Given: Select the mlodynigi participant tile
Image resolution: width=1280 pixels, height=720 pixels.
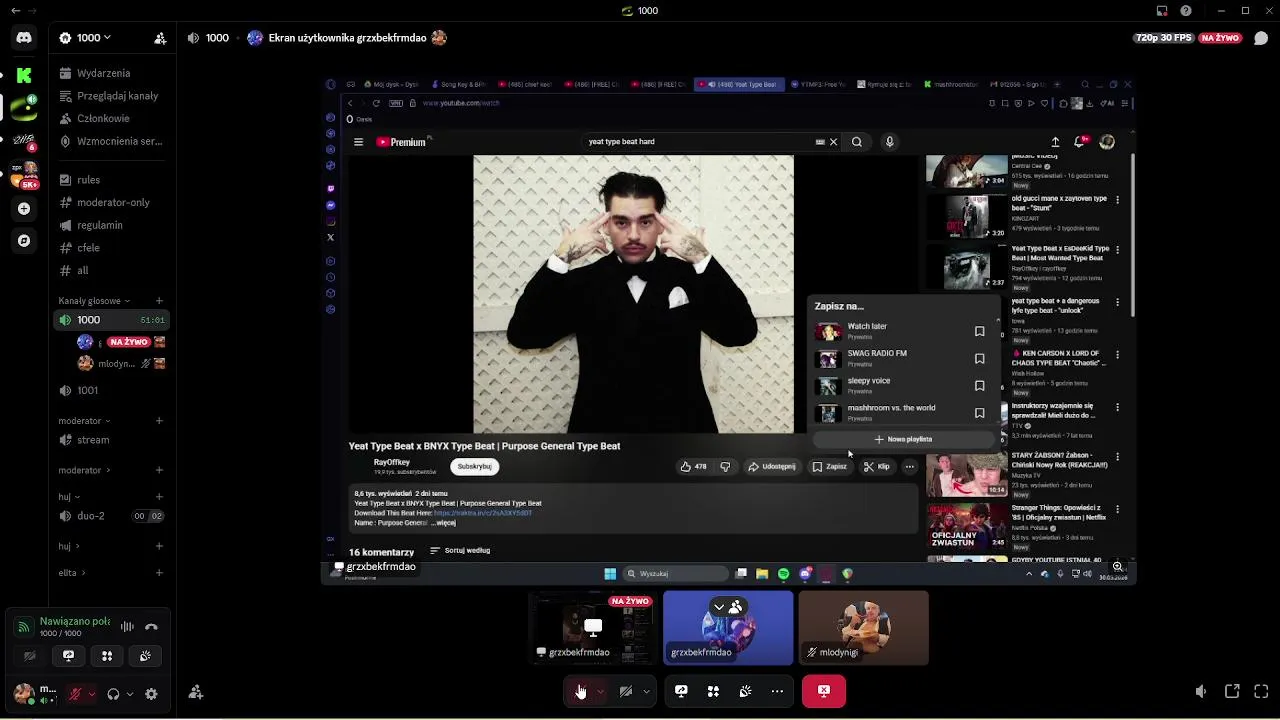Looking at the screenshot, I should [863, 628].
